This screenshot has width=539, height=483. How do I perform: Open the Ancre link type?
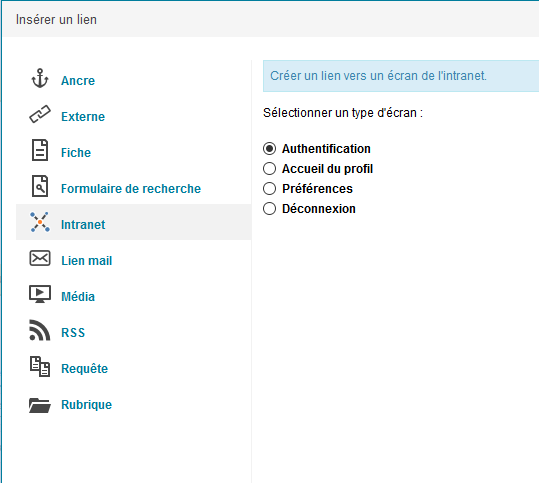coord(78,80)
